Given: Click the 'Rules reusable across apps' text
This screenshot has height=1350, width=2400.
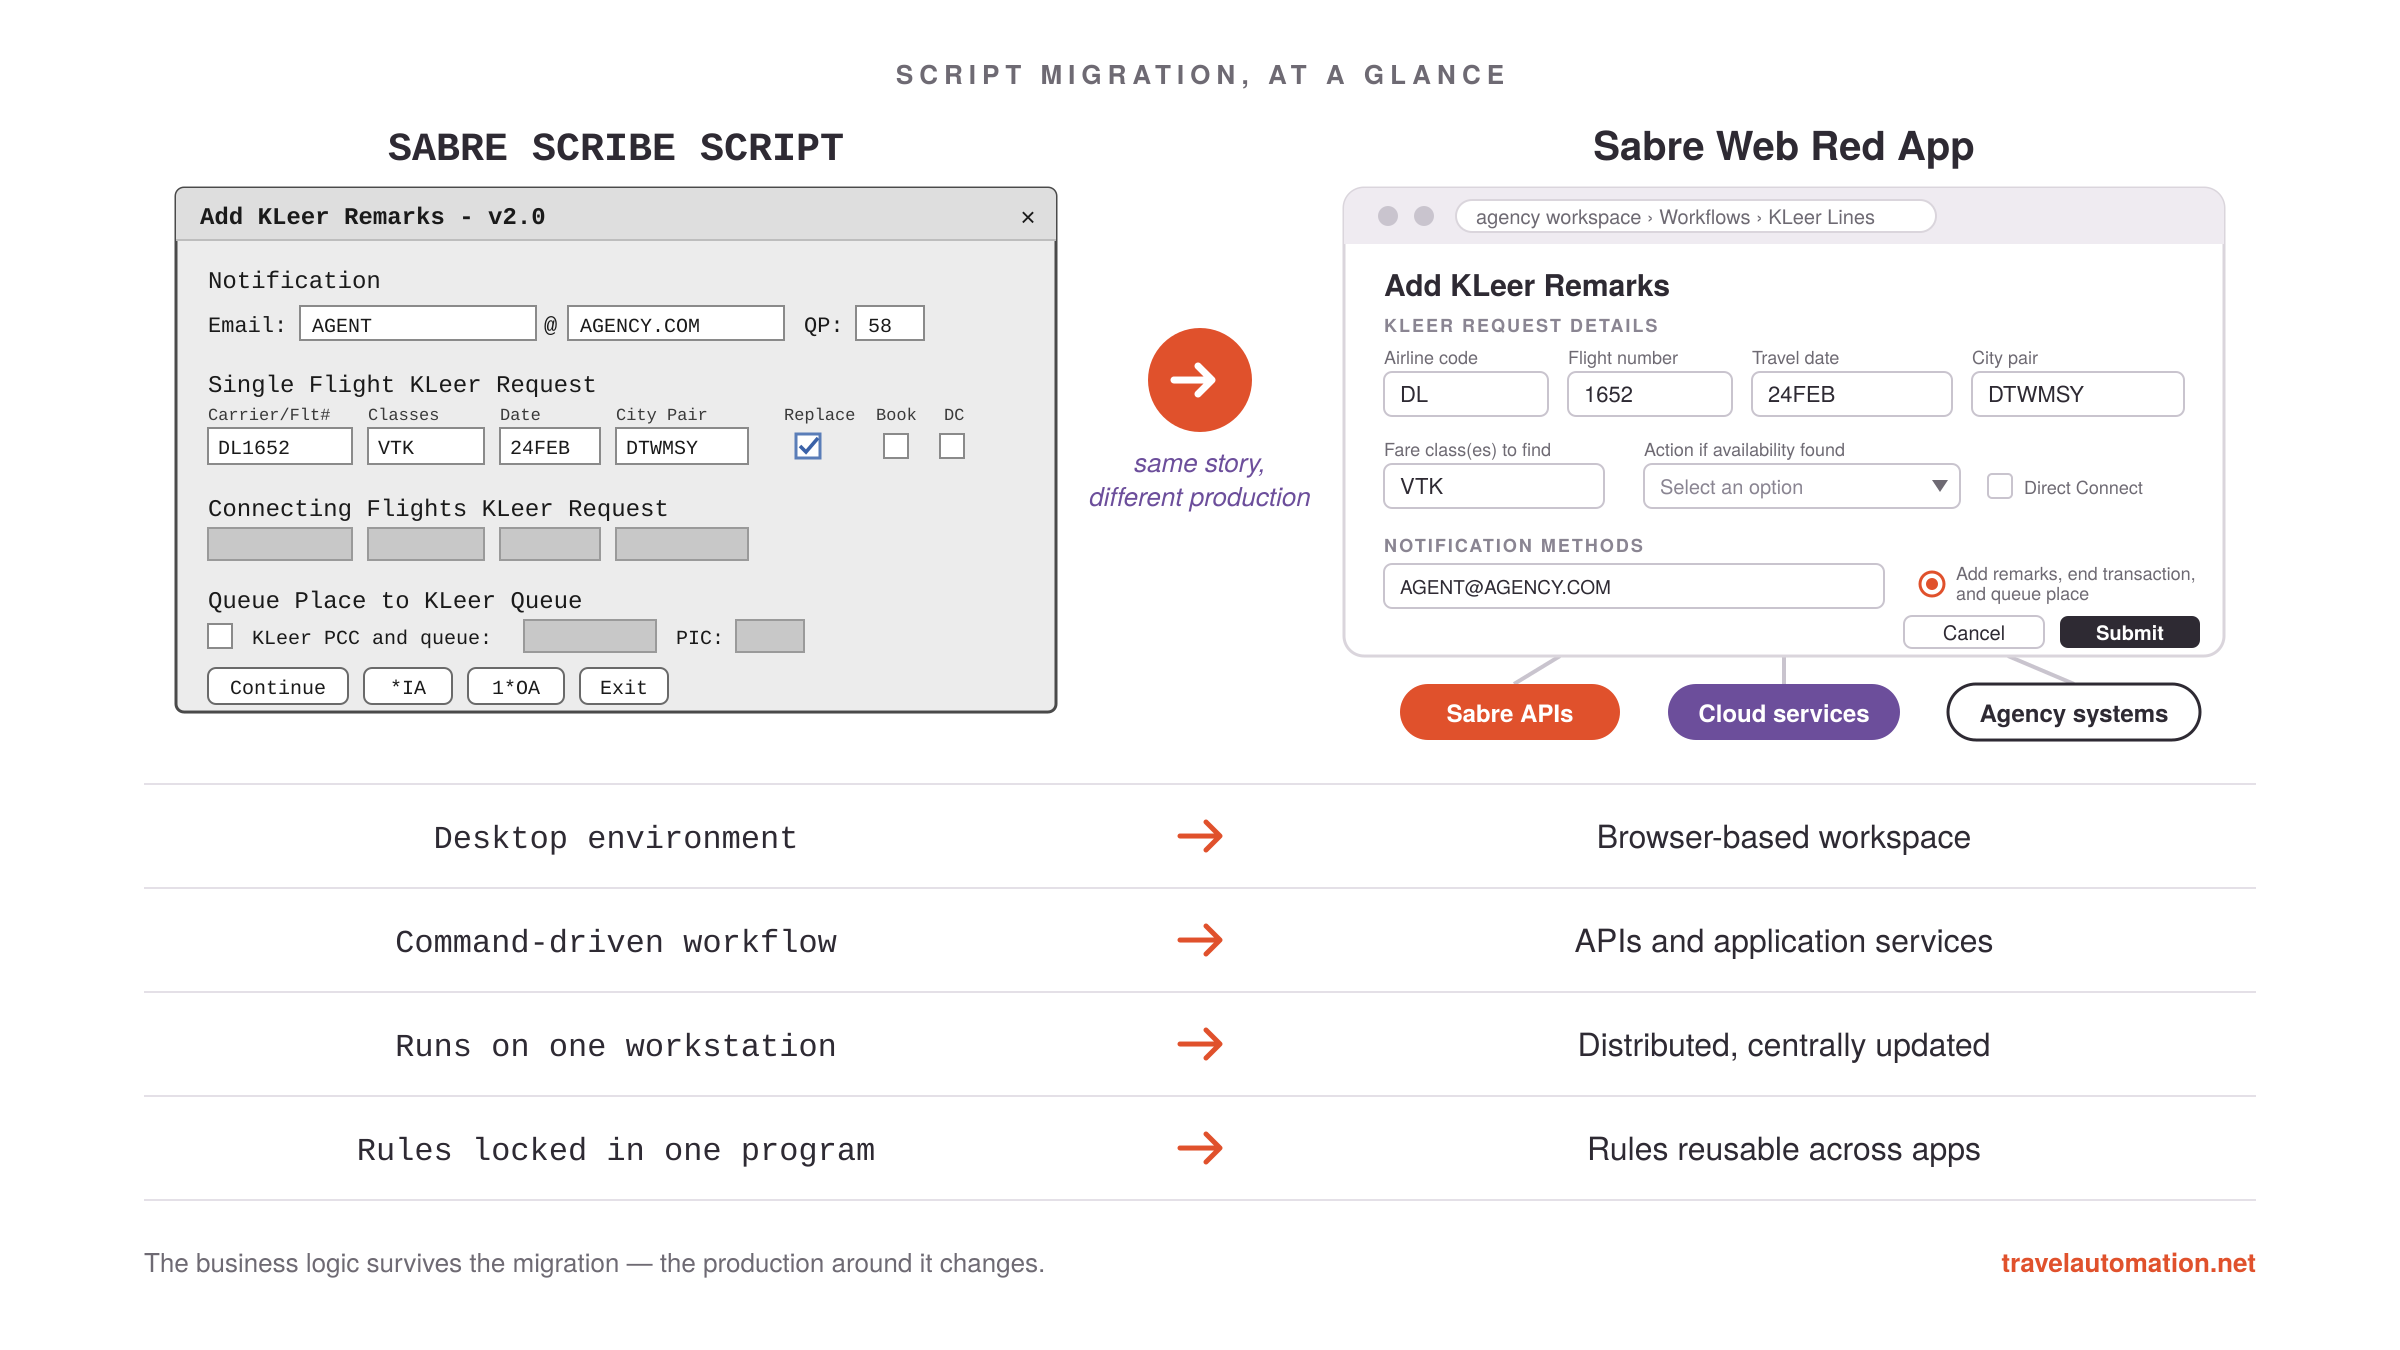Looking at the screenshot, I should tap(1783, 1149).
